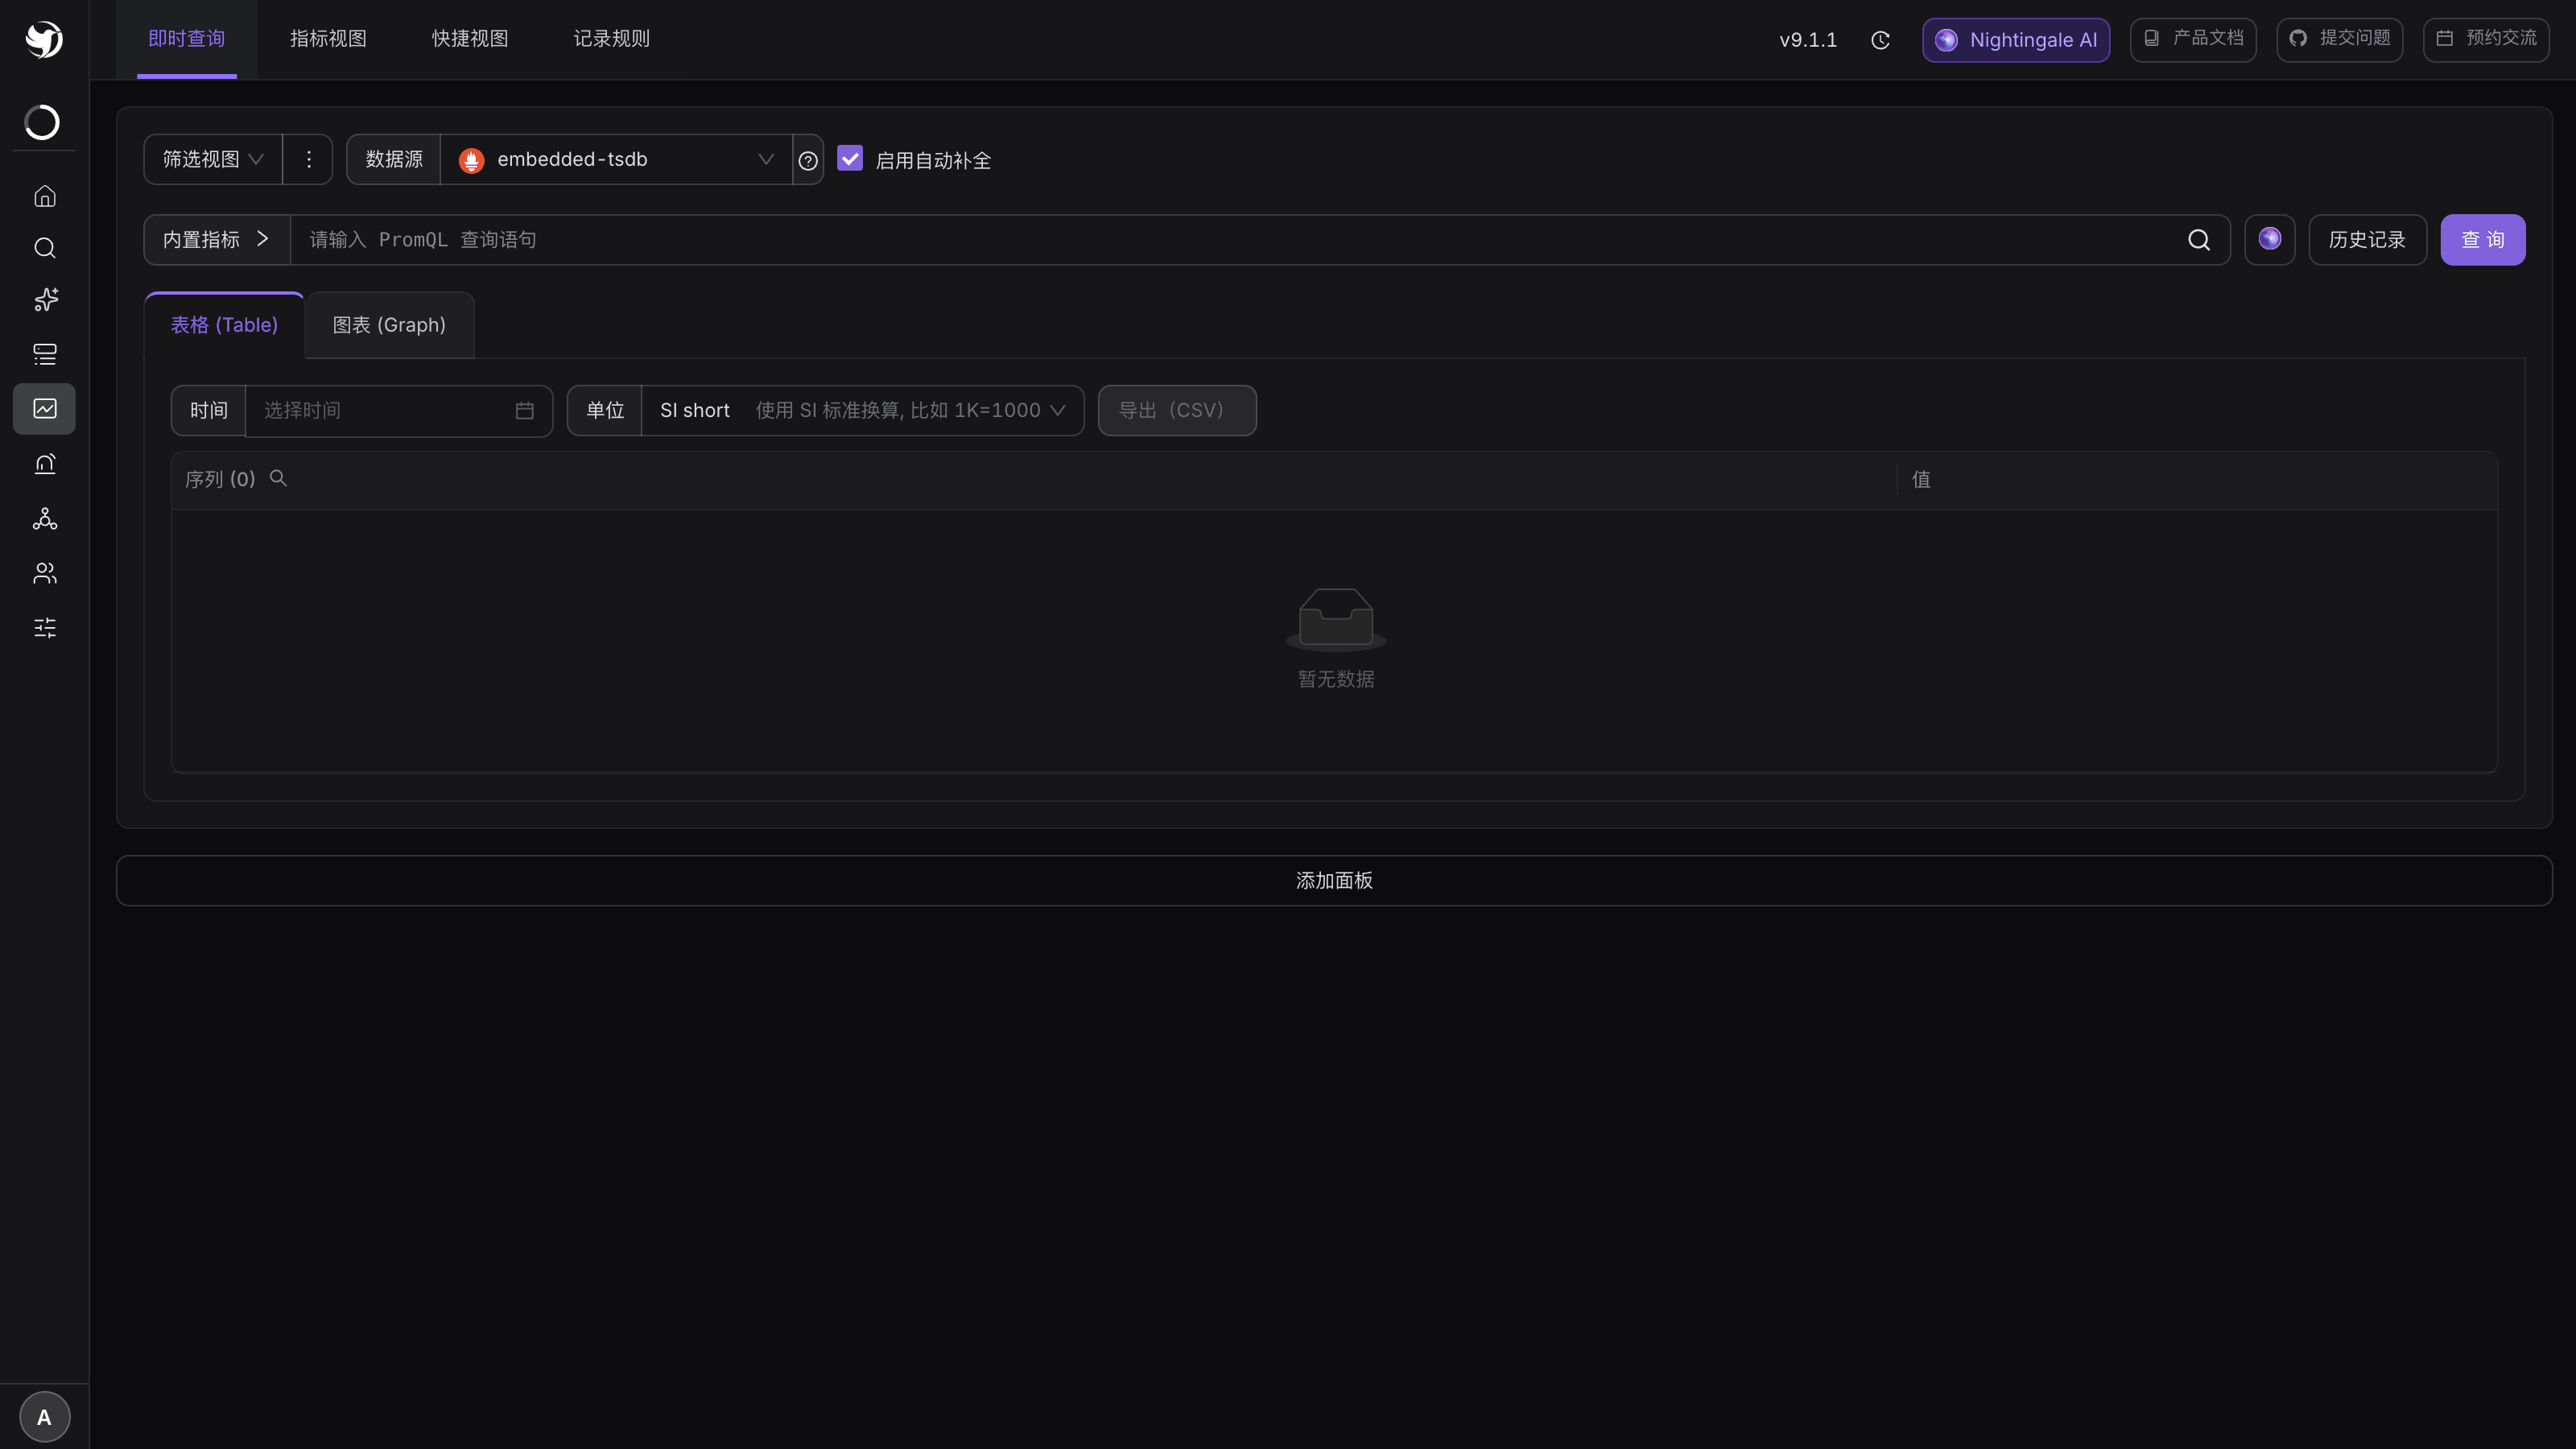2576x1449 pixels.
Task: Open the topology nodes icon in sidebar
Action: 45,518
